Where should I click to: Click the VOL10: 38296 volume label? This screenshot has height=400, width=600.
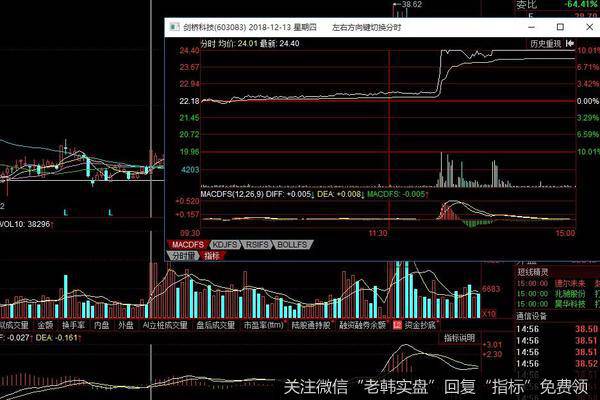tap(25, 224)
